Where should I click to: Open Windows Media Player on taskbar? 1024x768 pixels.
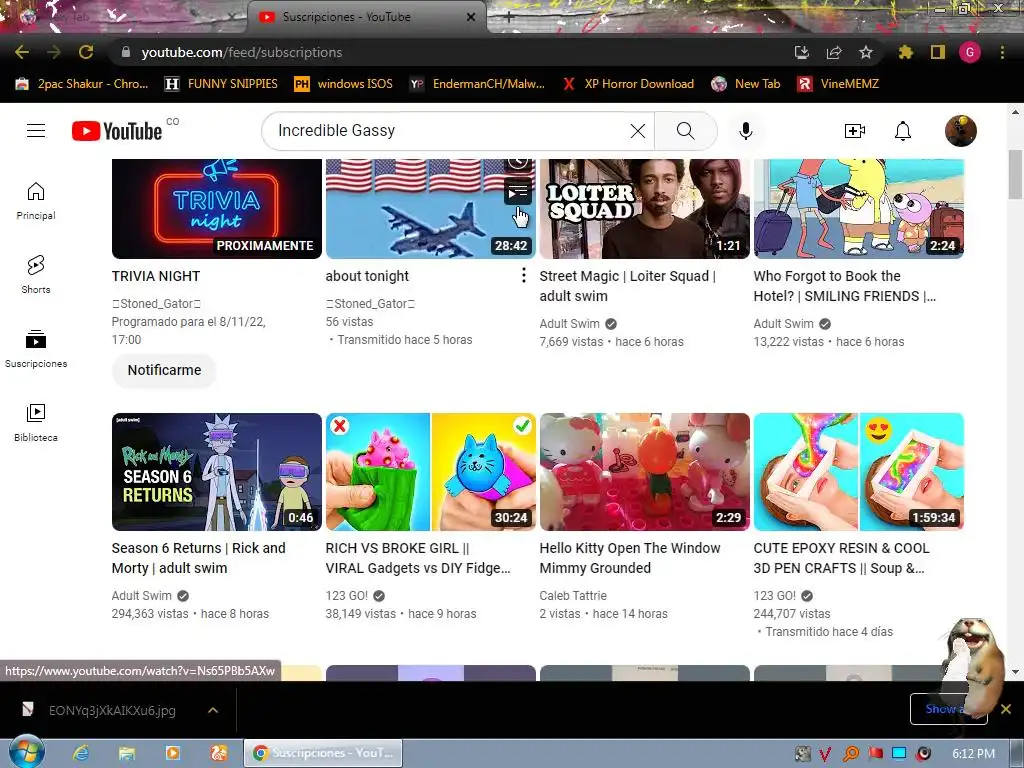(x=172, y=753)
